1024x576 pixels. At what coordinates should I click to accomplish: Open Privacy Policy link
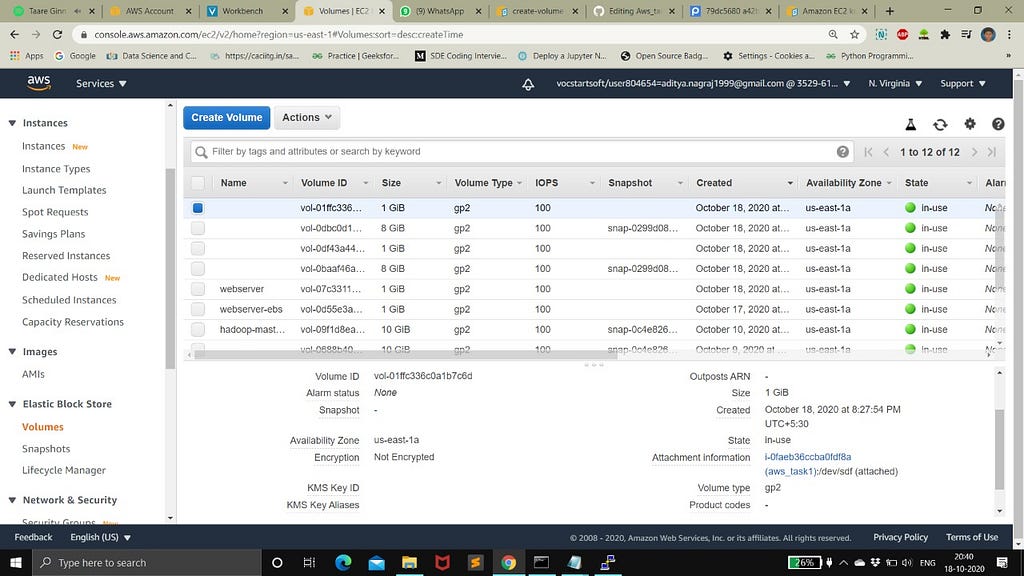pyautogui.click(x=900, y=537)
